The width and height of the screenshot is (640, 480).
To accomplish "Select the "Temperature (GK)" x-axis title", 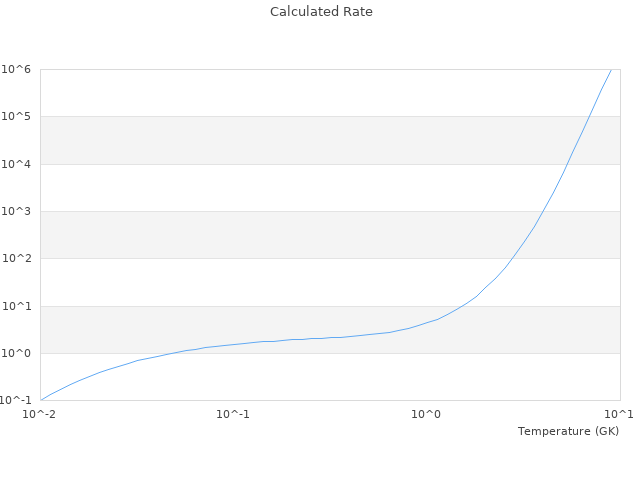I will pos(568,431).
